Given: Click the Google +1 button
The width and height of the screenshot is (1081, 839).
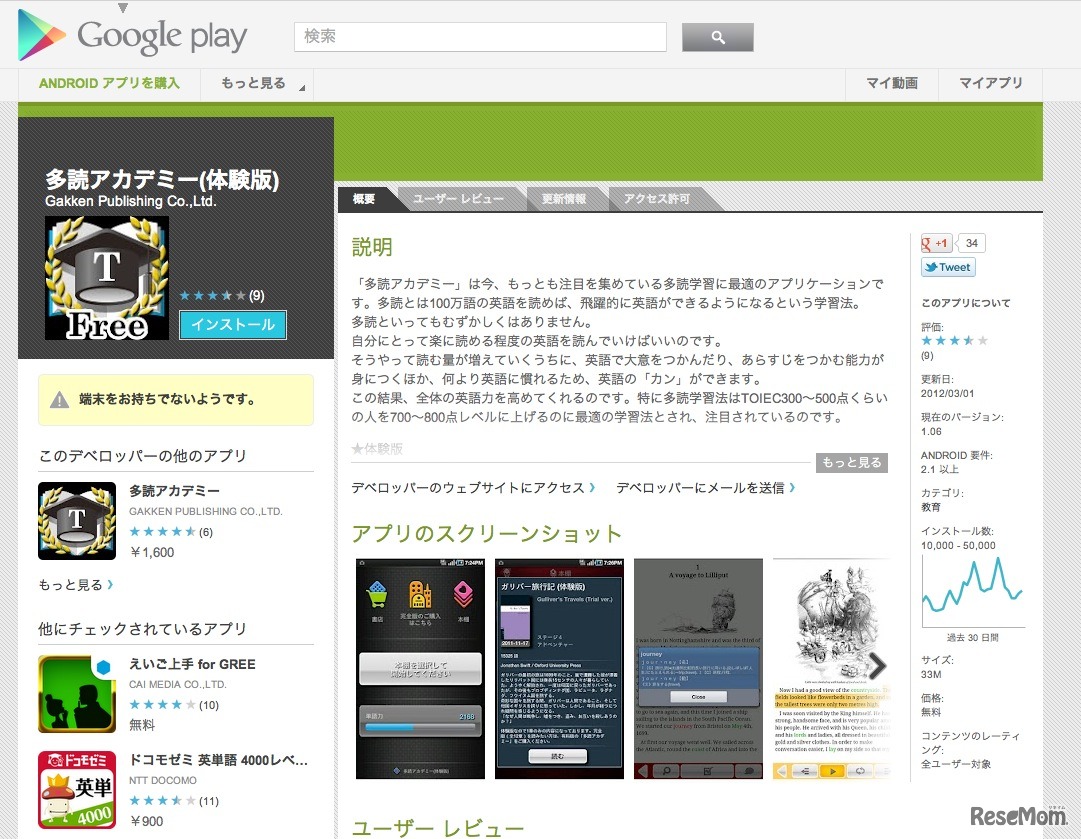Looking at the screenshot, I should coord(937,243).
